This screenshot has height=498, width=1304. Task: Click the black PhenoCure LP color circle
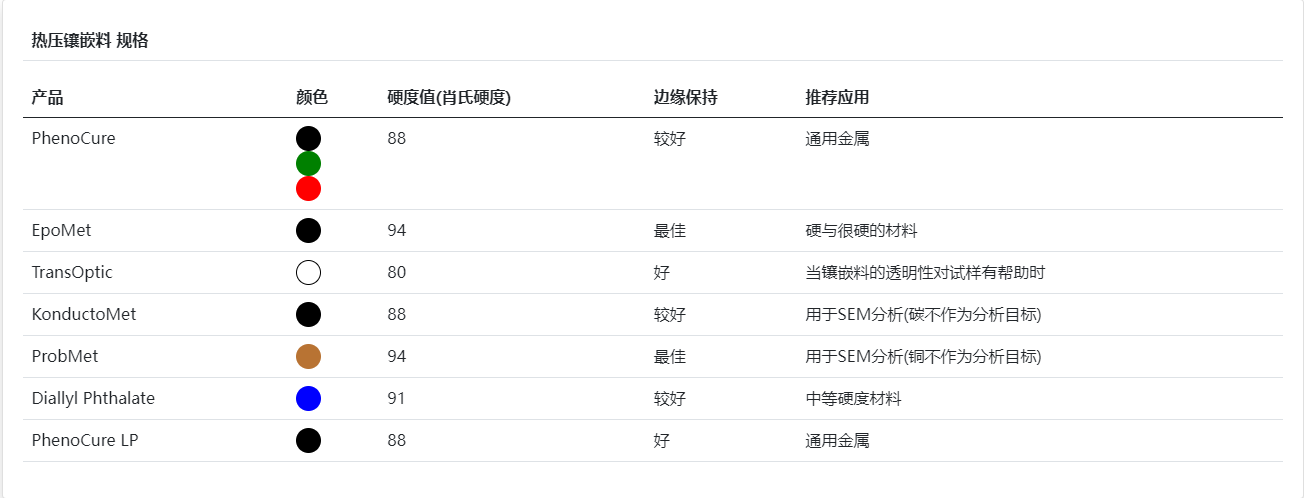308,440
